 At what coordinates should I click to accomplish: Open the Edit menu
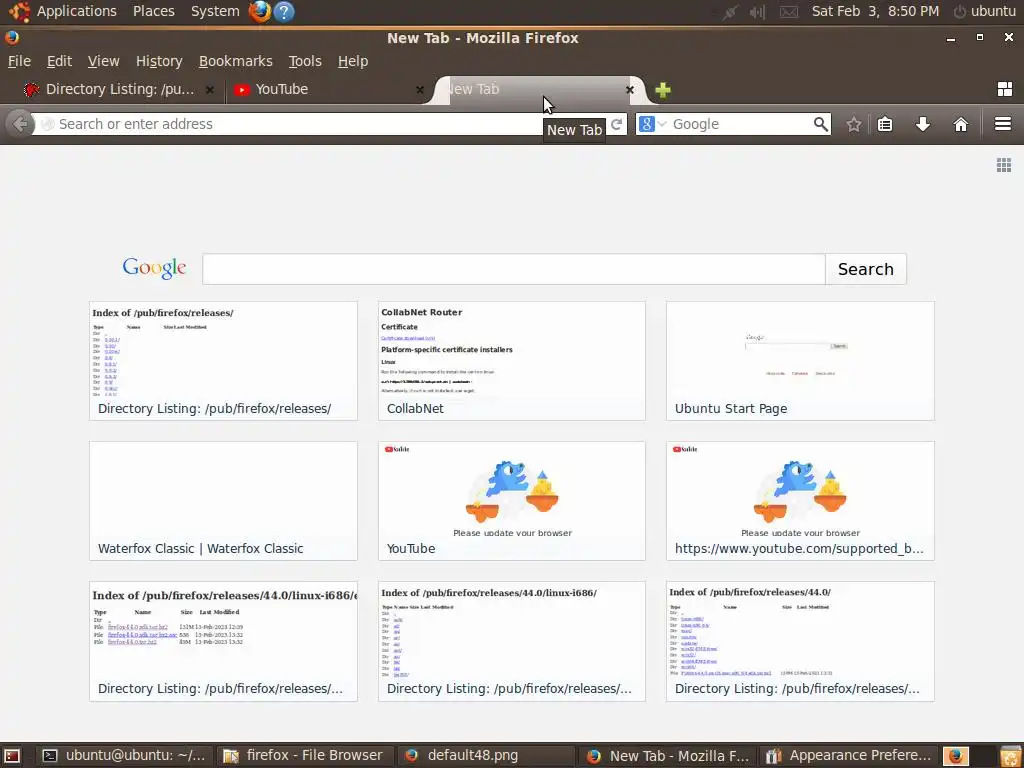click(x=59, y=61)
